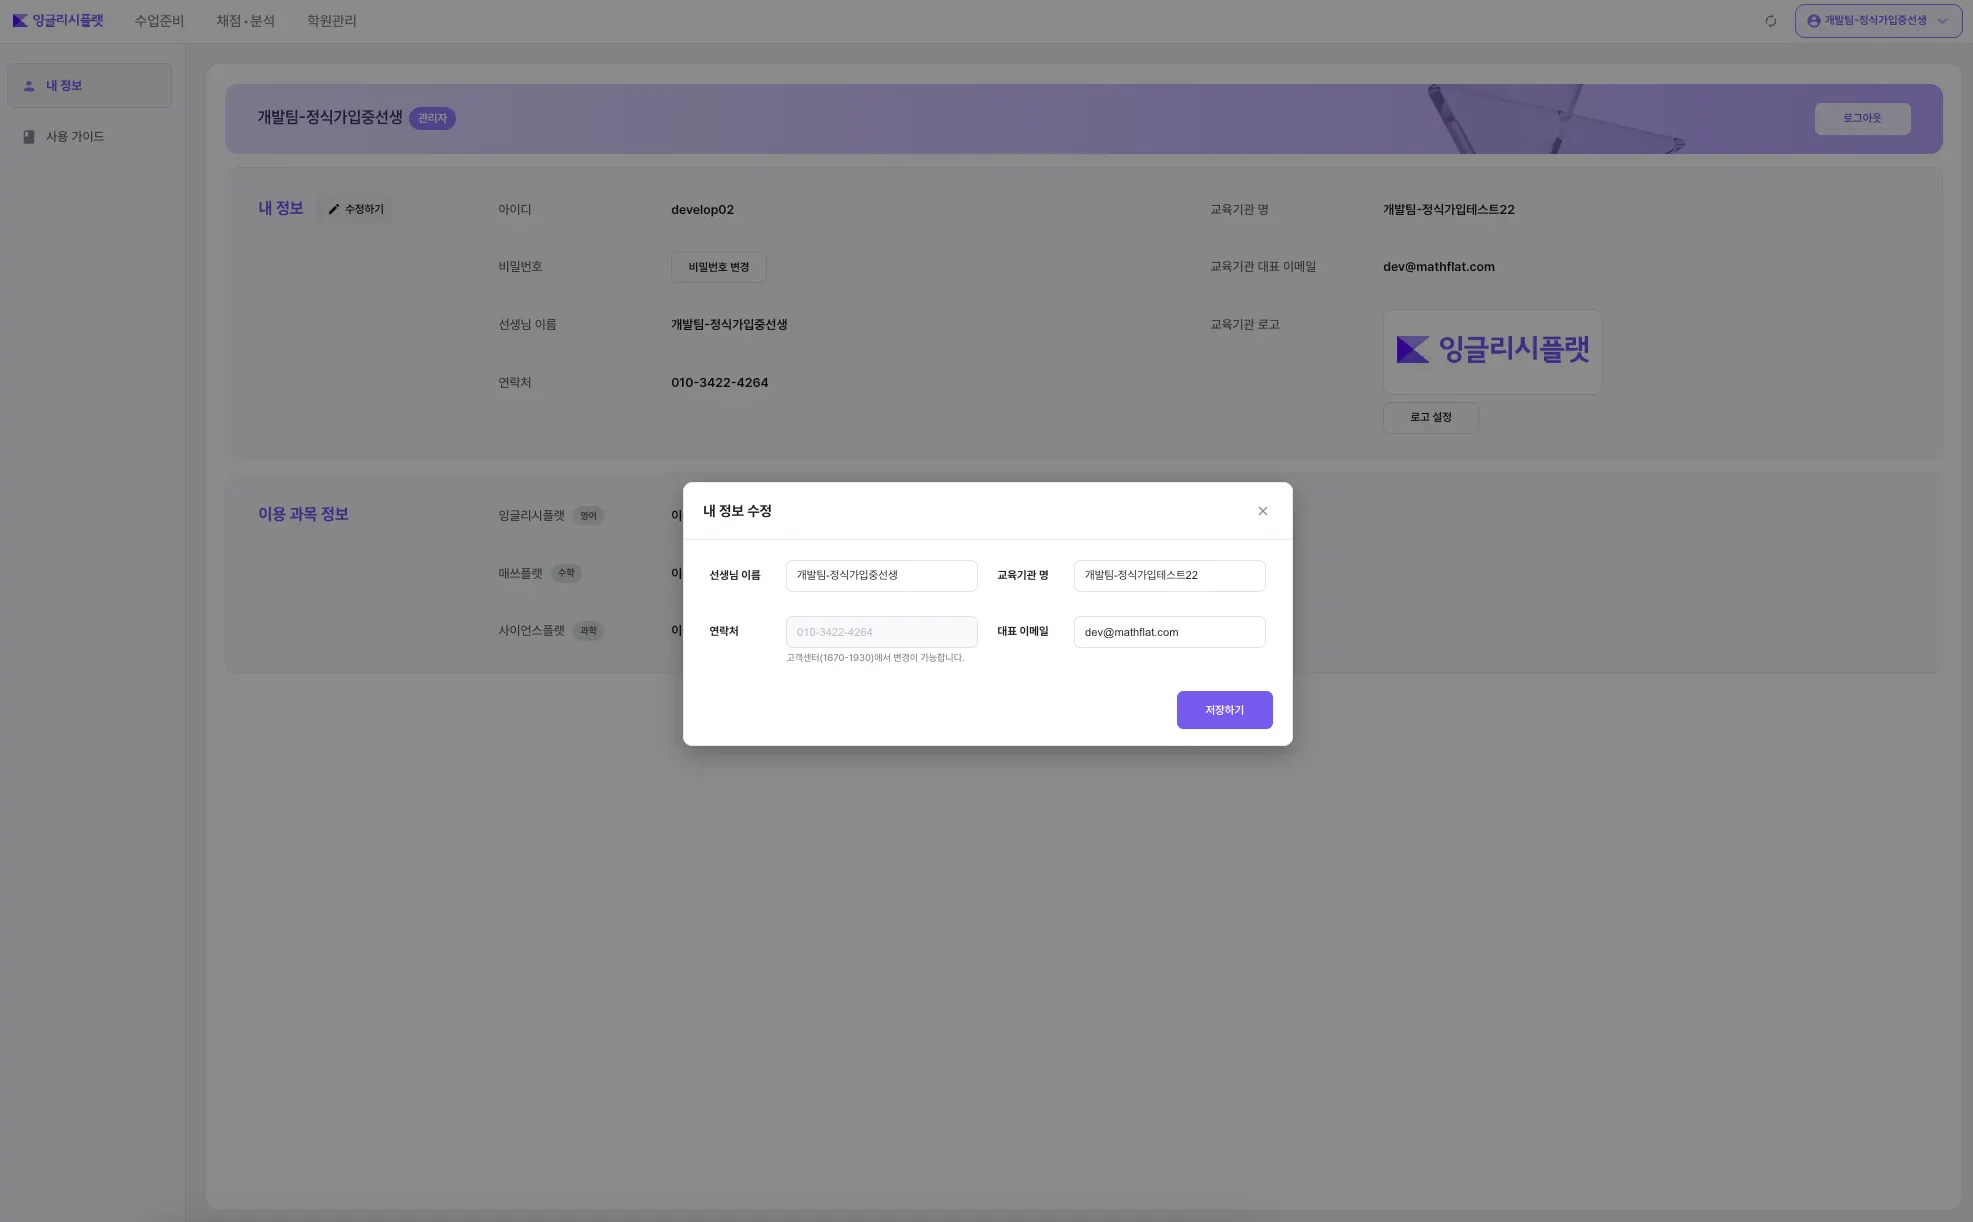Open the 수업준비 menu
Image resolution: width=1973 pixels, height=1222 pixels.
[x=159, y=21]
